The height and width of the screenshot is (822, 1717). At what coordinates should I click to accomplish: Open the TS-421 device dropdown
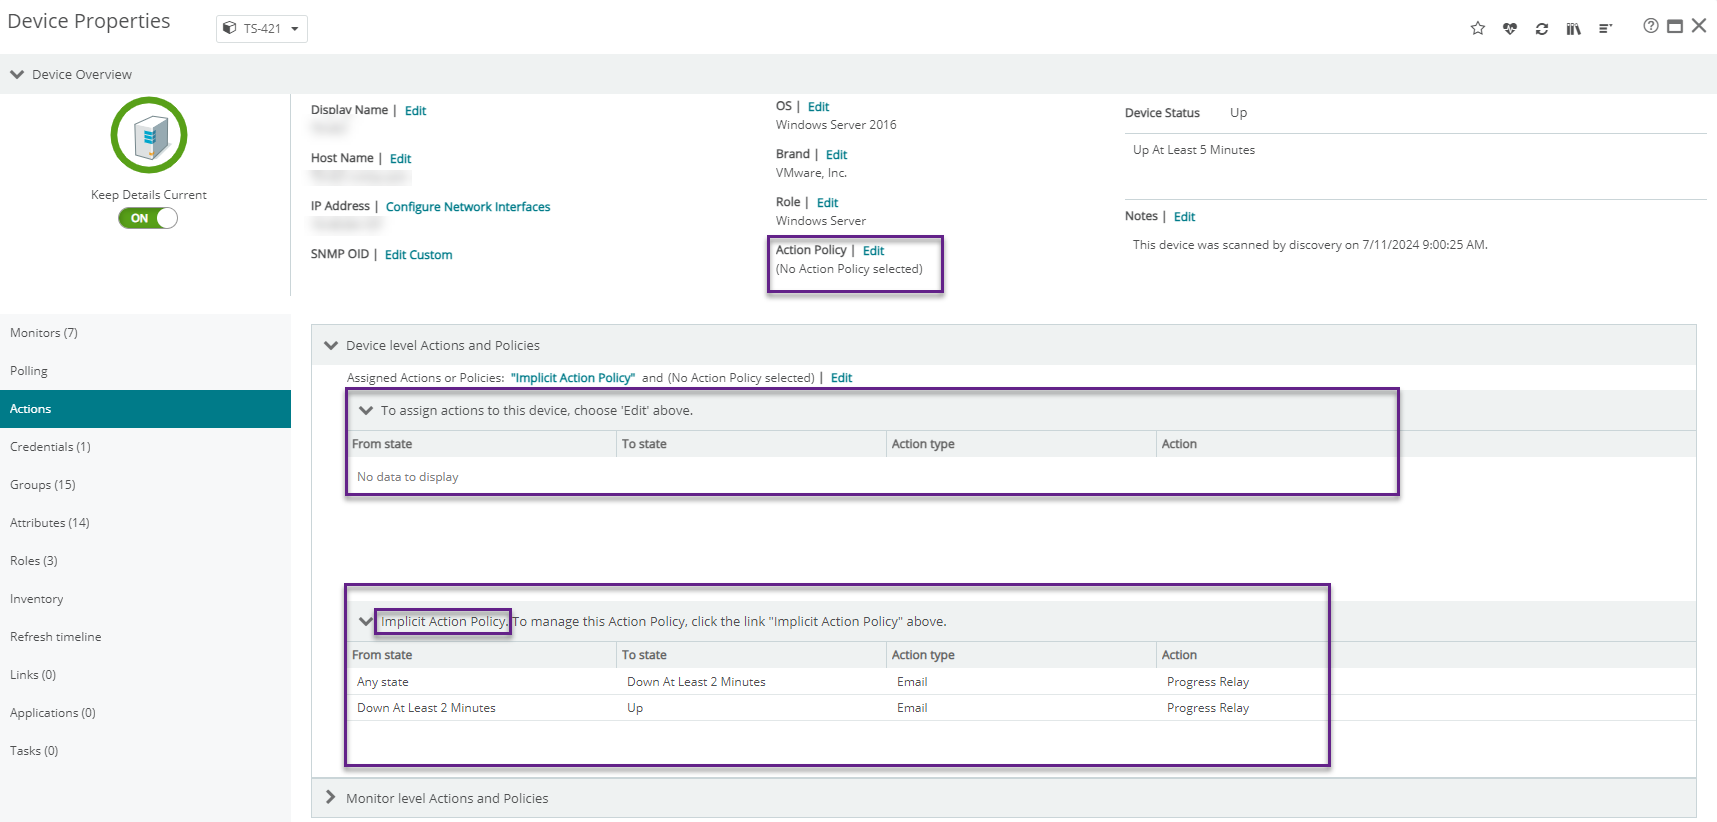[262, 29]
